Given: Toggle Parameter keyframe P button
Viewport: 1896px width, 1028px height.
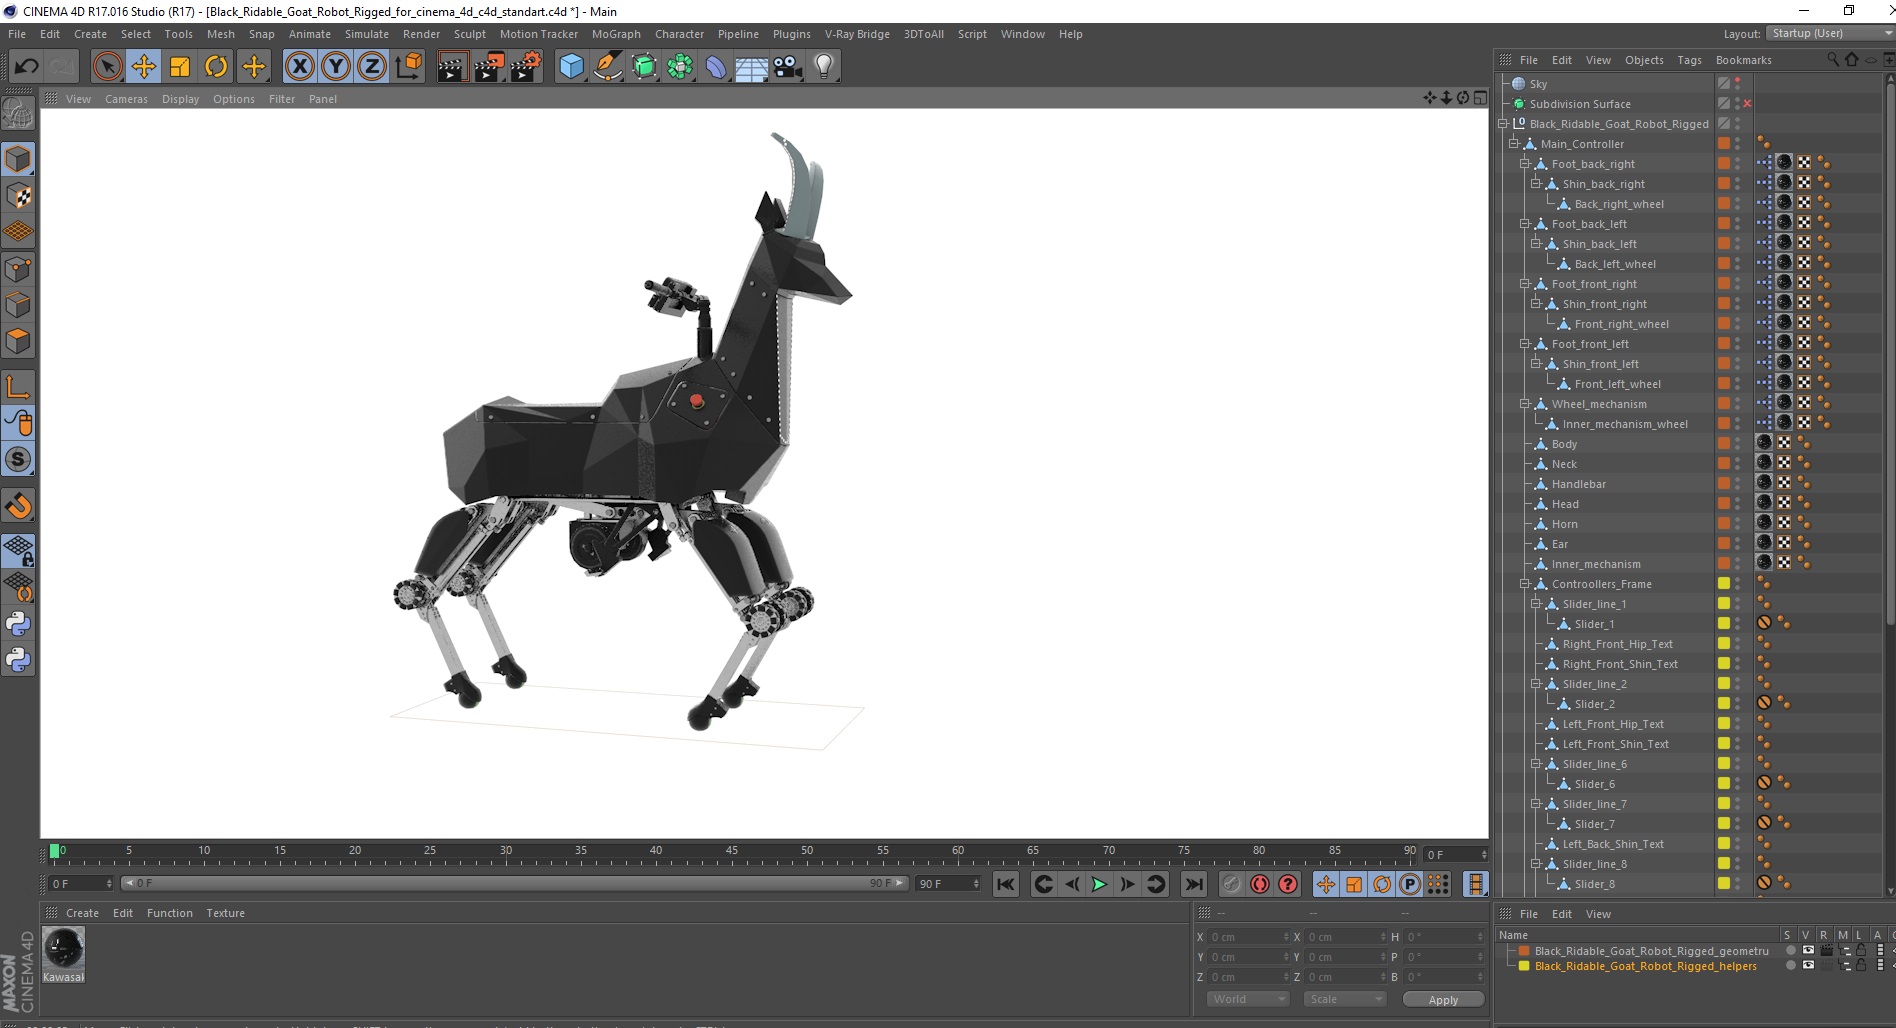Looking at the screenshot, I should tap(1410, 884).
